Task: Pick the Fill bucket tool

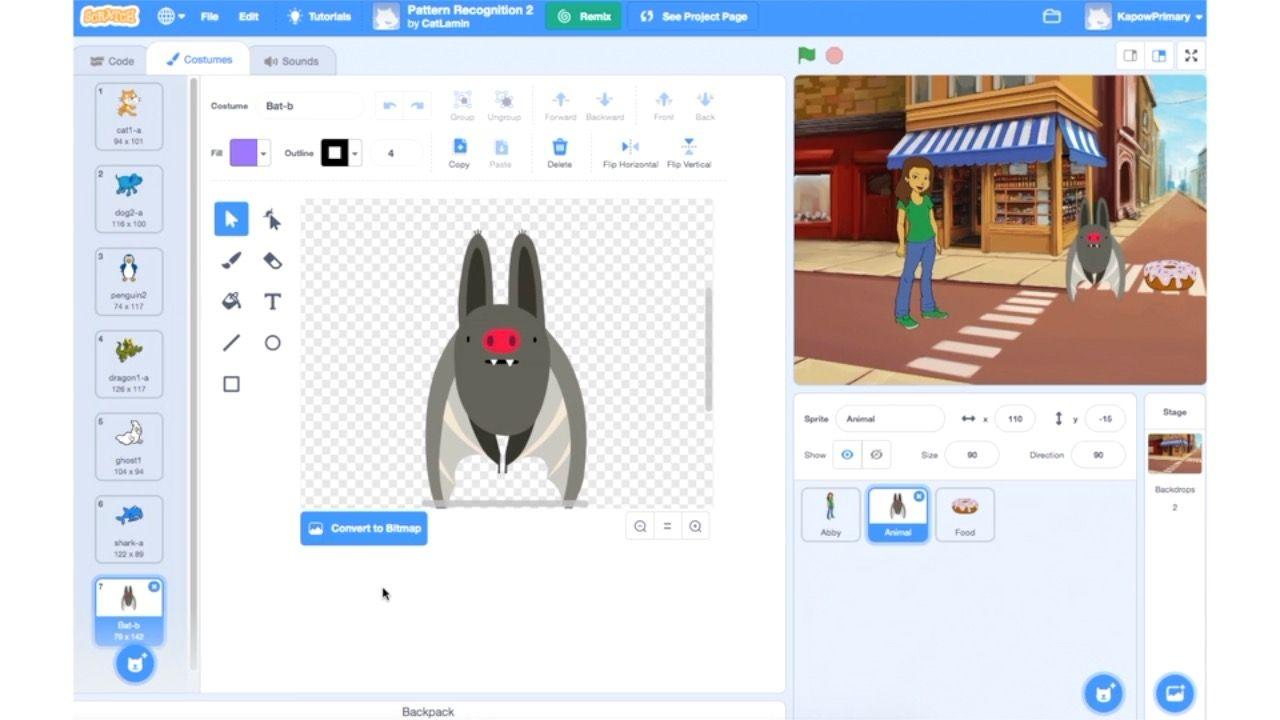Action: (231, 301)
